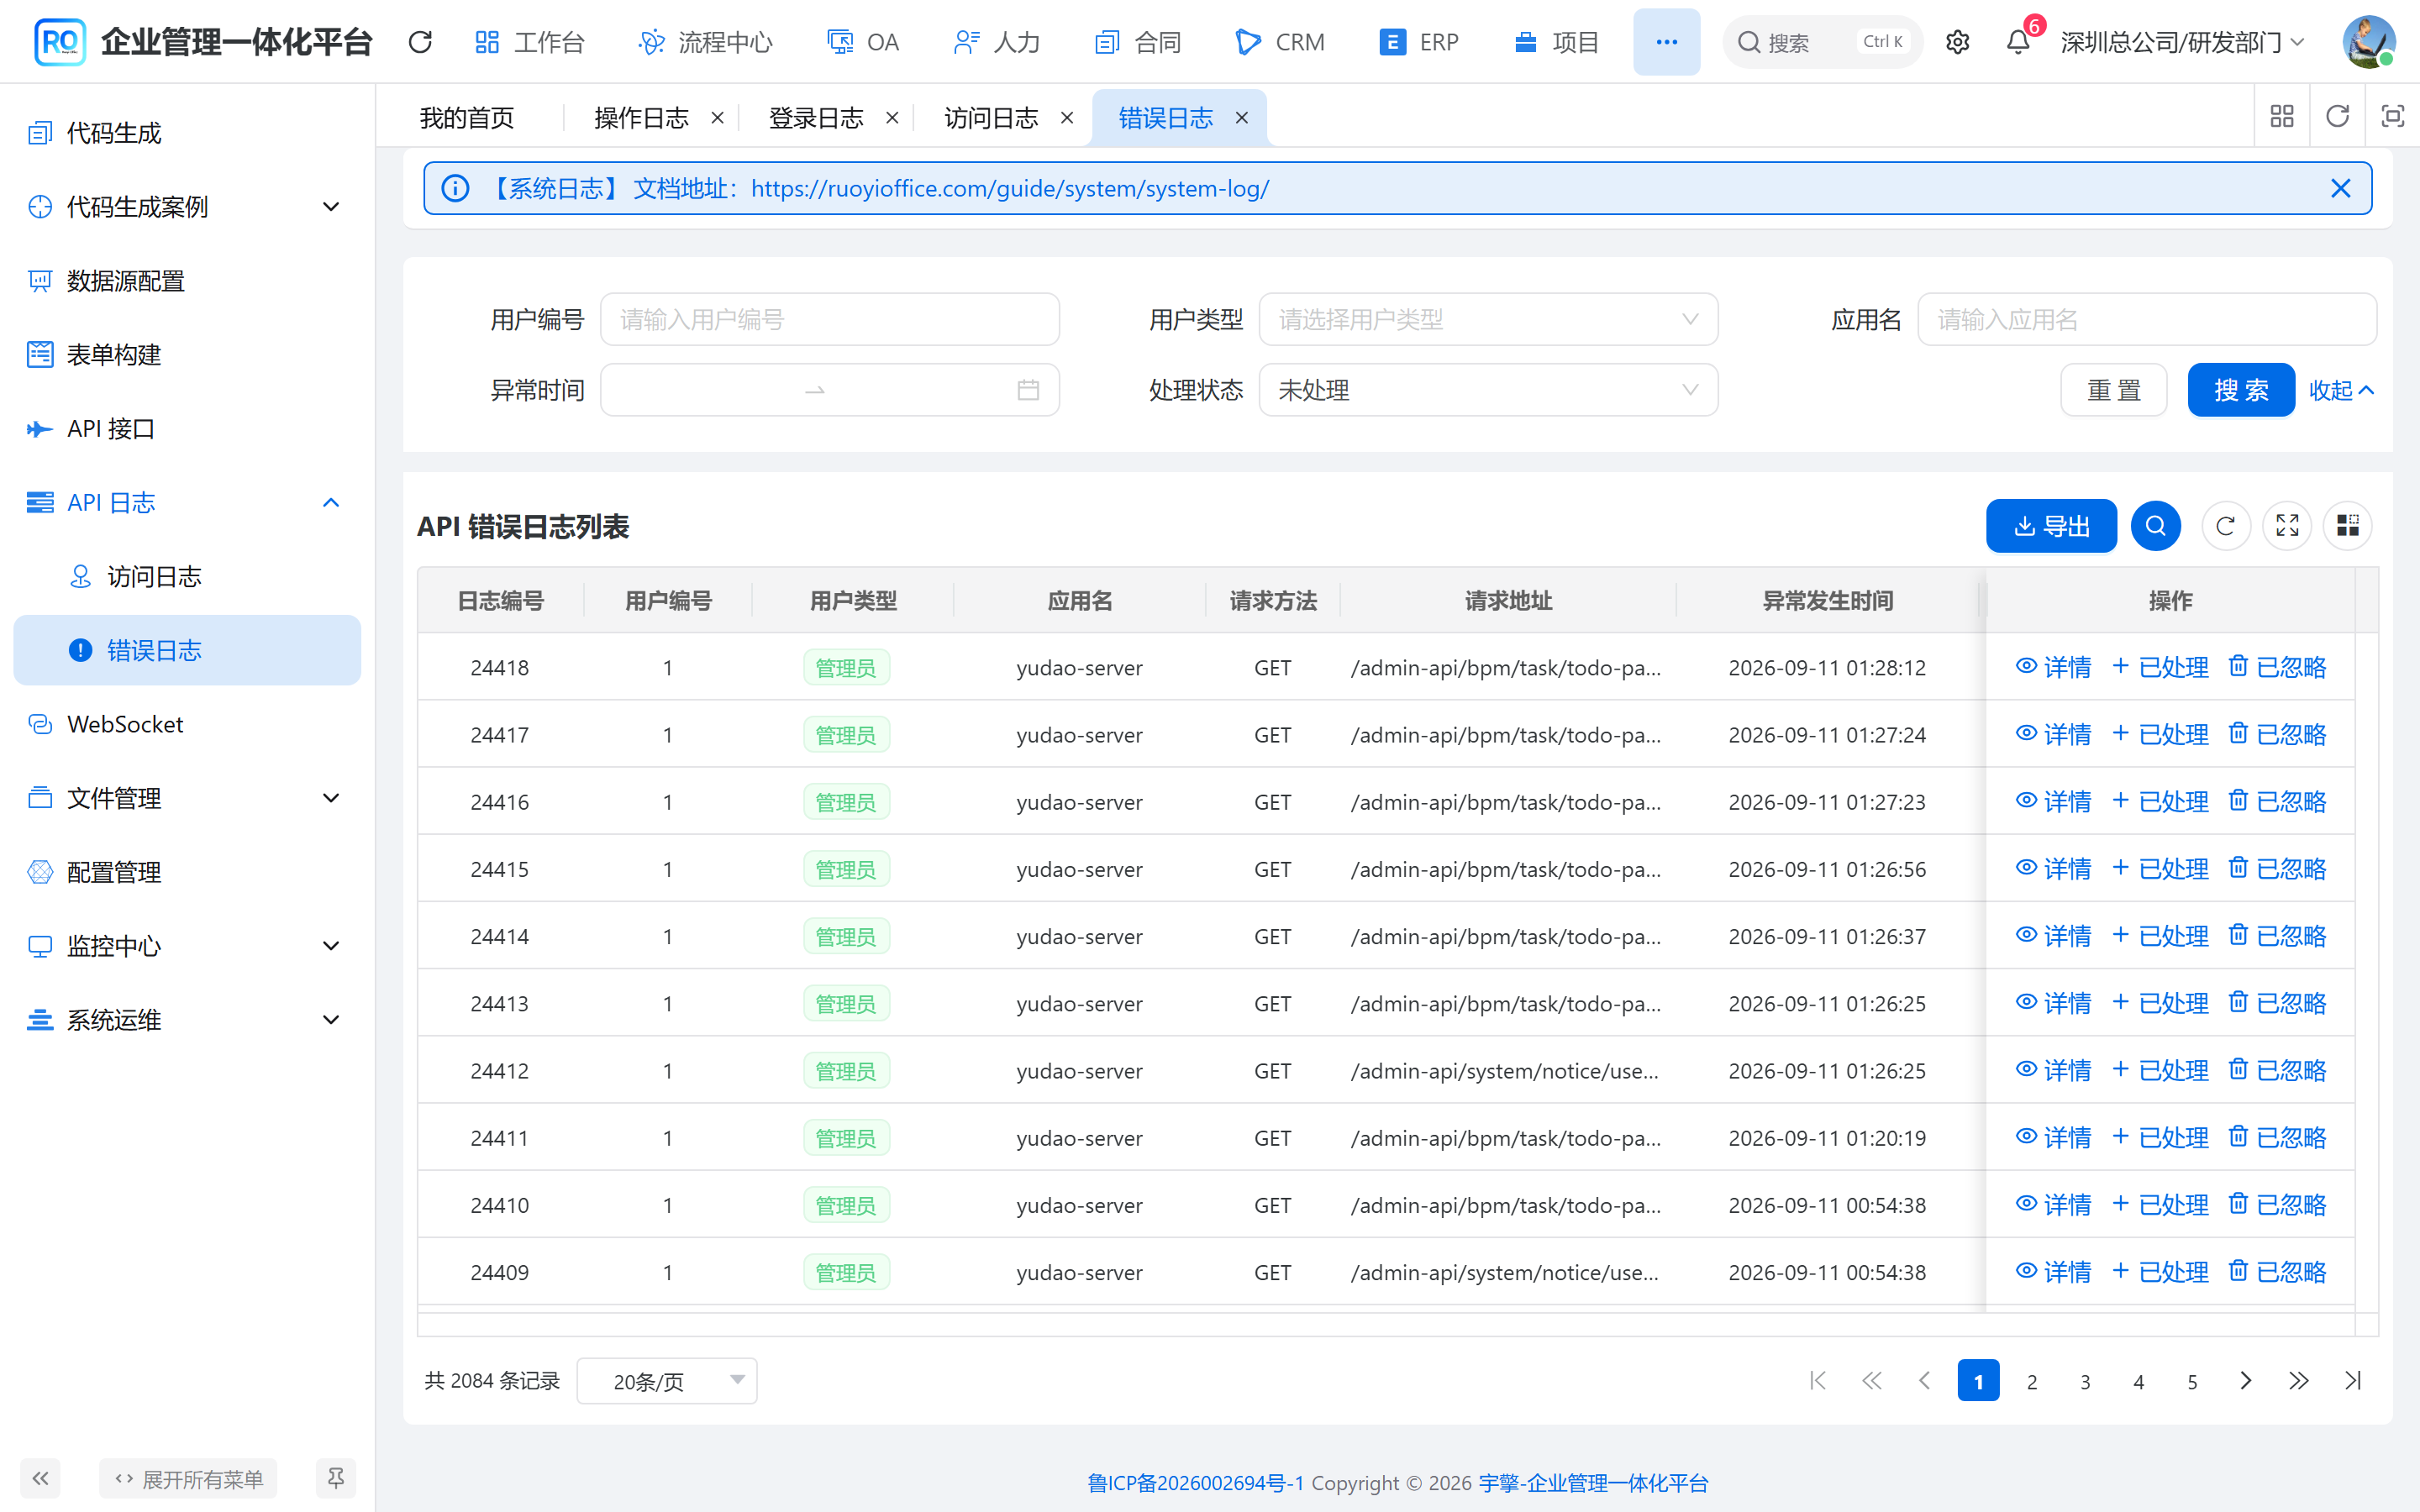Viewport: 2420px width, 1512px height.
Task: Change the 20条/页 page size
Action: [666, 1381]
